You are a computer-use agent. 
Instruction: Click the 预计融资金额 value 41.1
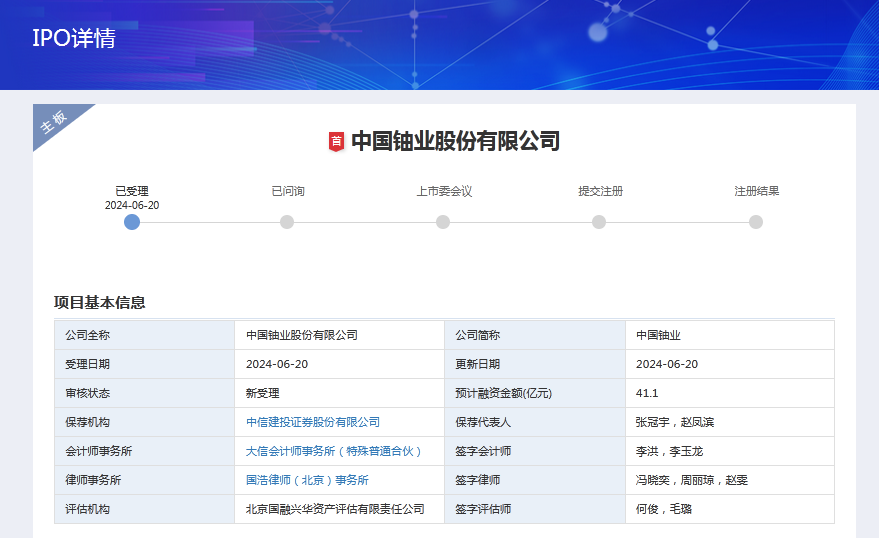pos(647,393)
